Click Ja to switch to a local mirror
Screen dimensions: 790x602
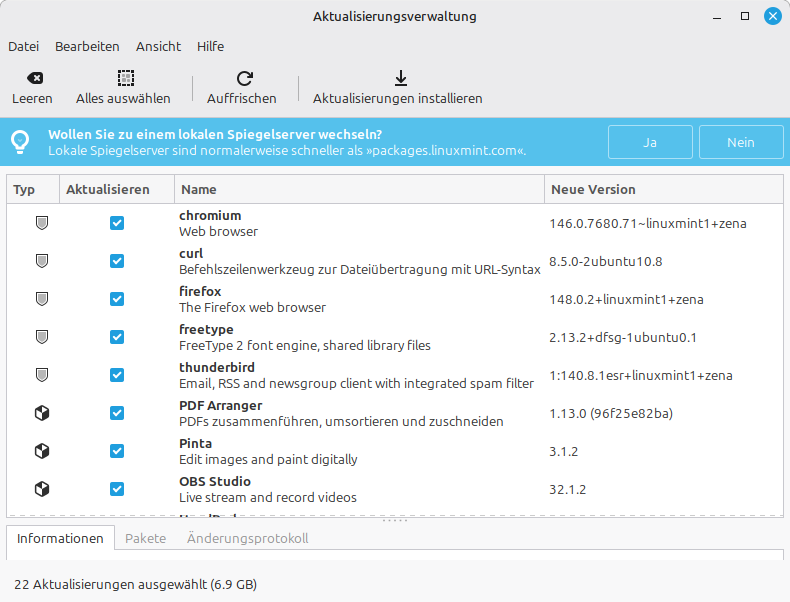click(x=650, y=142)
